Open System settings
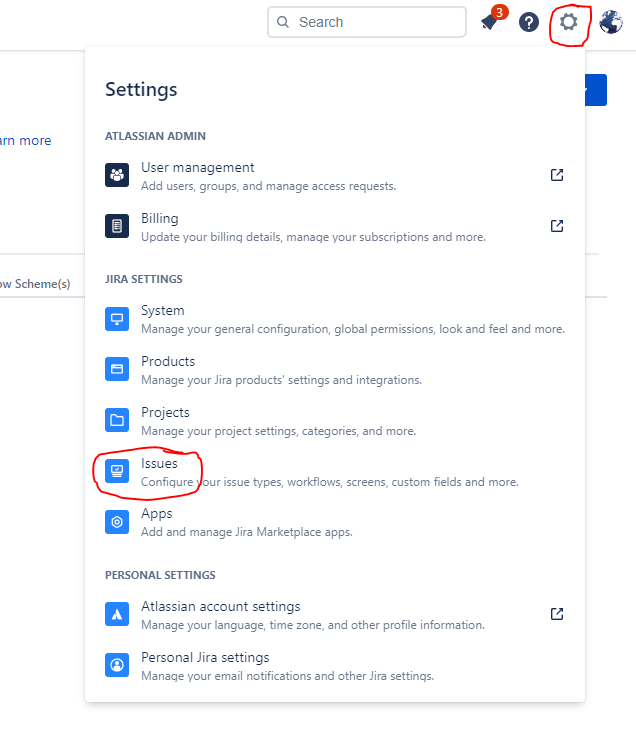 334,319
